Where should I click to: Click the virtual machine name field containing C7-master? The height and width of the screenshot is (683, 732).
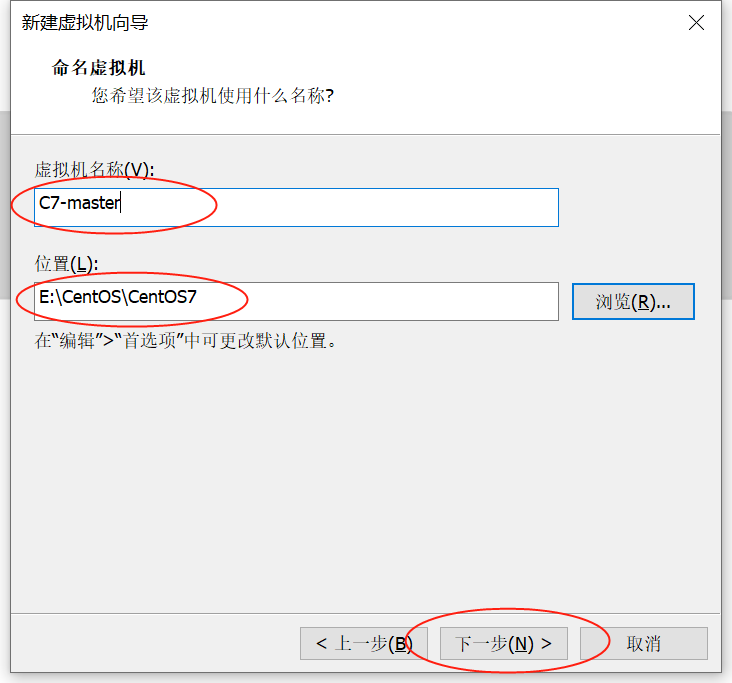click(x=296, y=207)
